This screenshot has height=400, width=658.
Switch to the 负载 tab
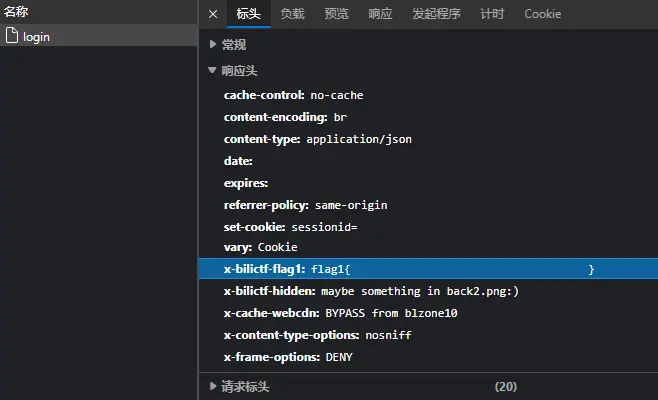[292, 14]
